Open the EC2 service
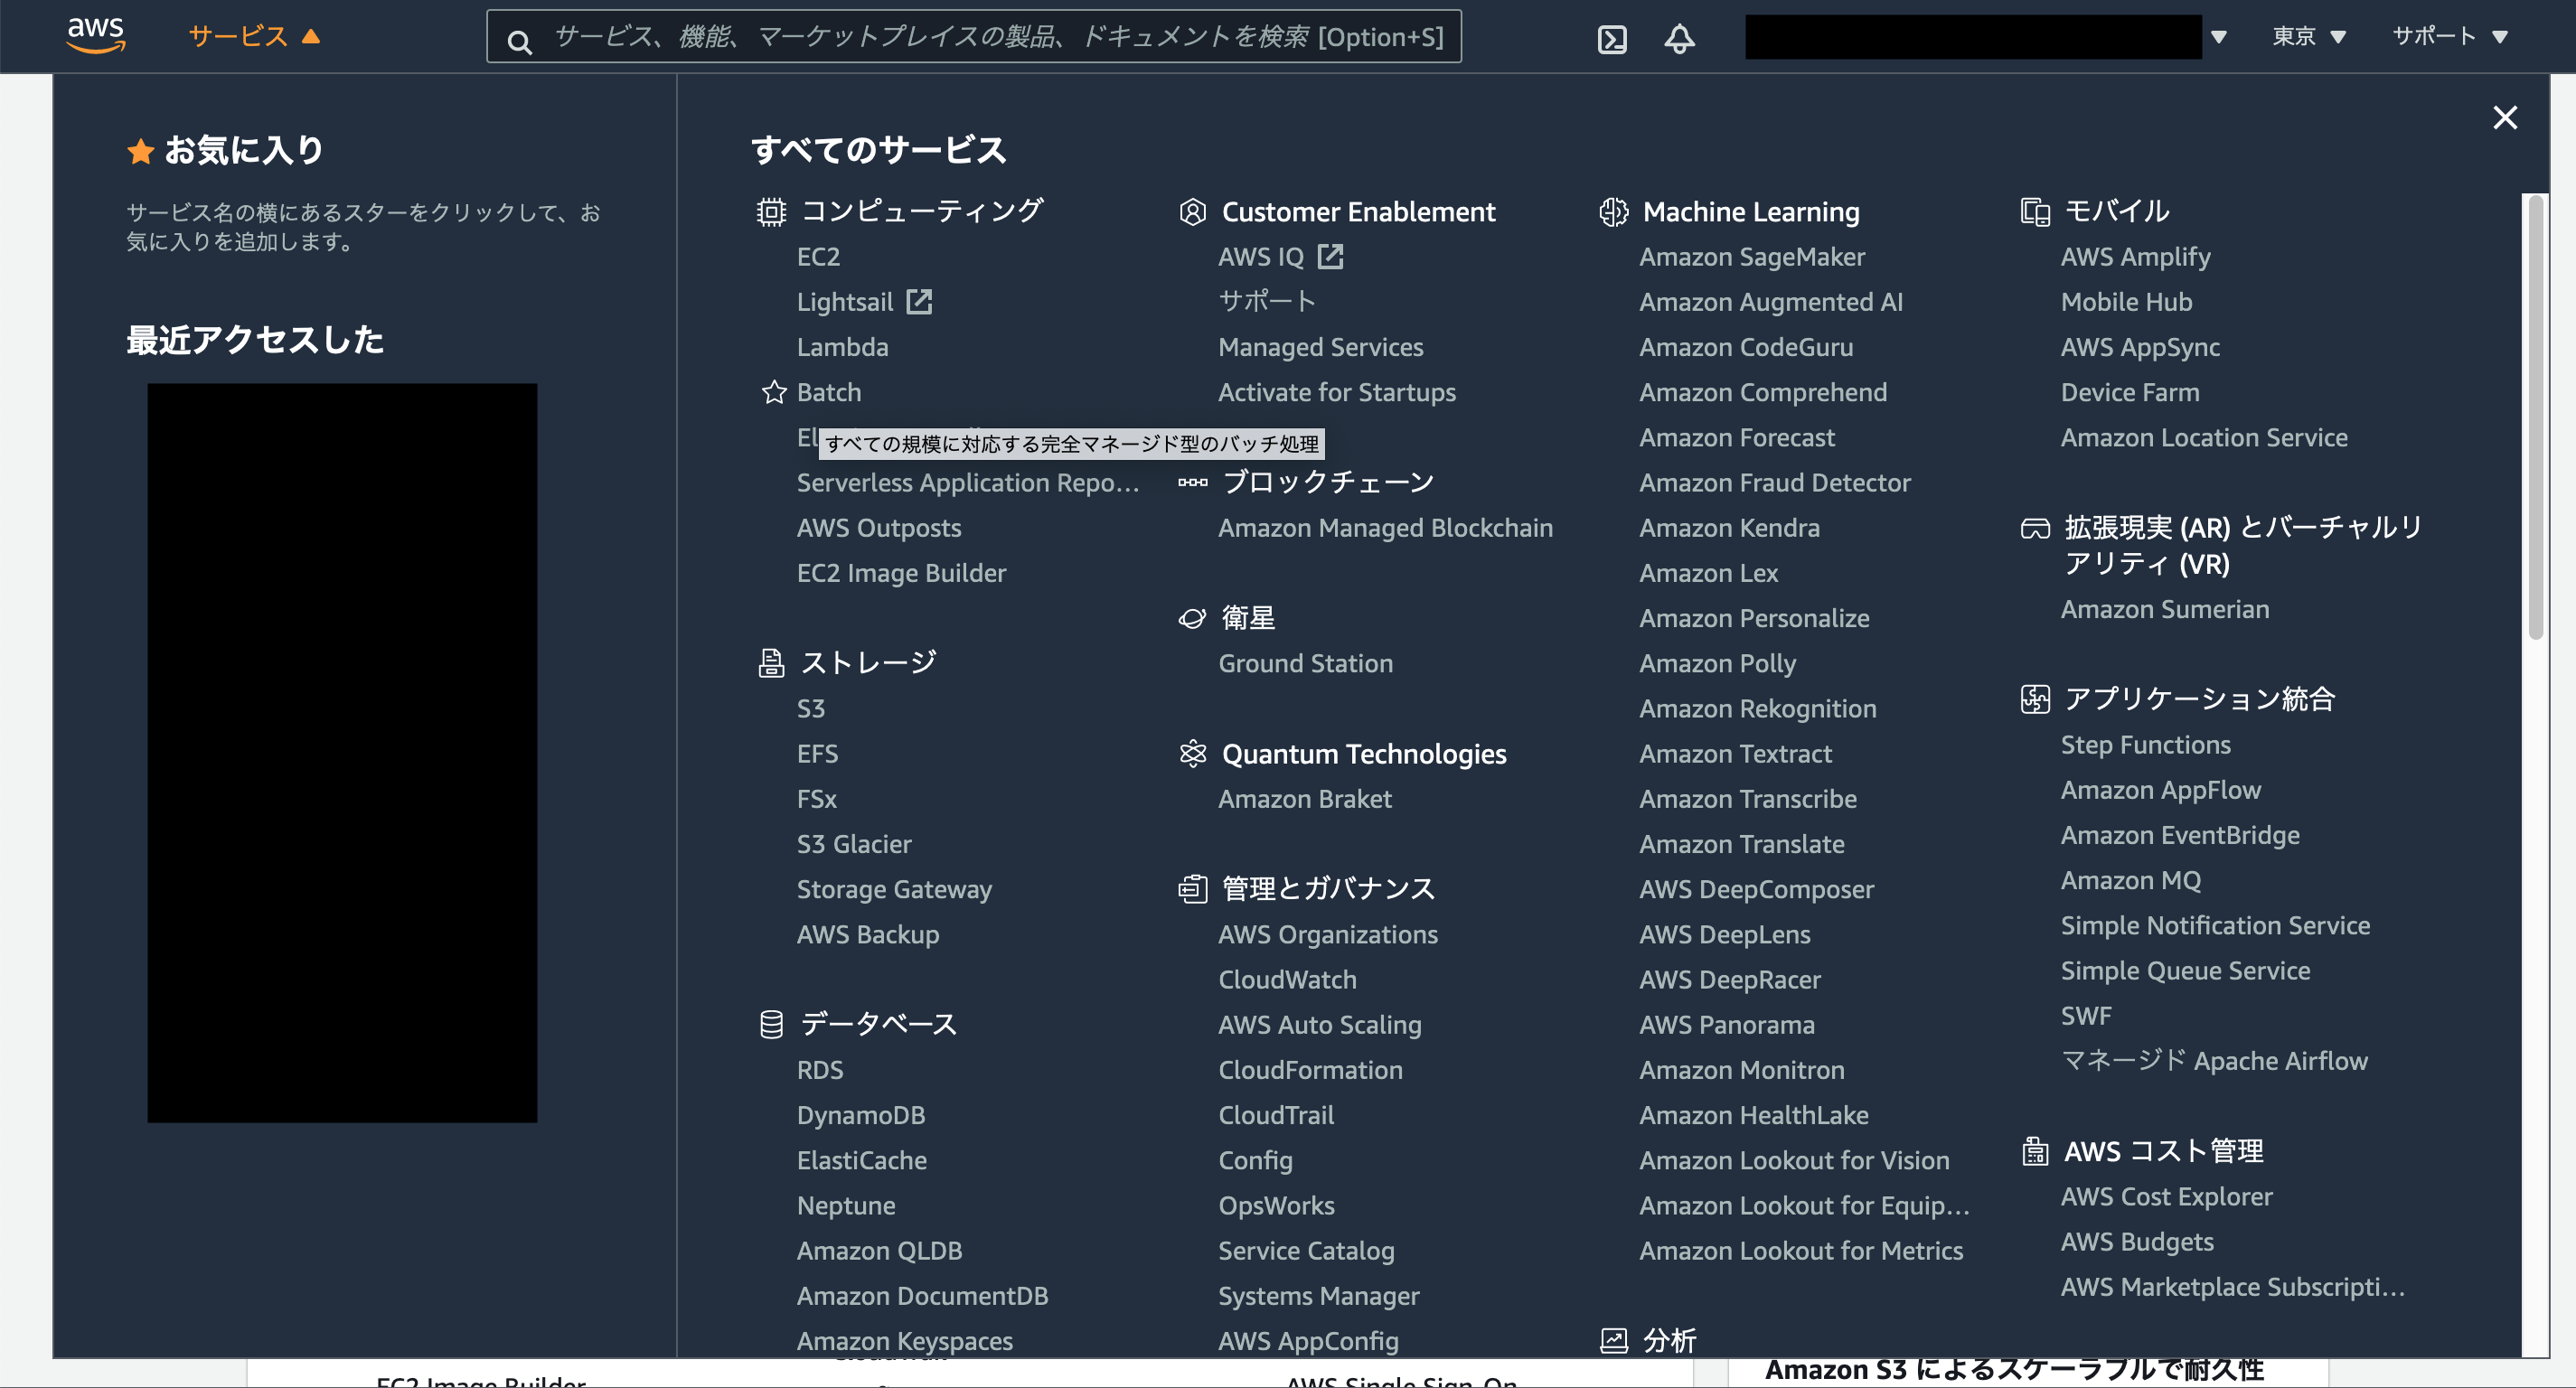2576x1388 pixels. click(818, 257)
